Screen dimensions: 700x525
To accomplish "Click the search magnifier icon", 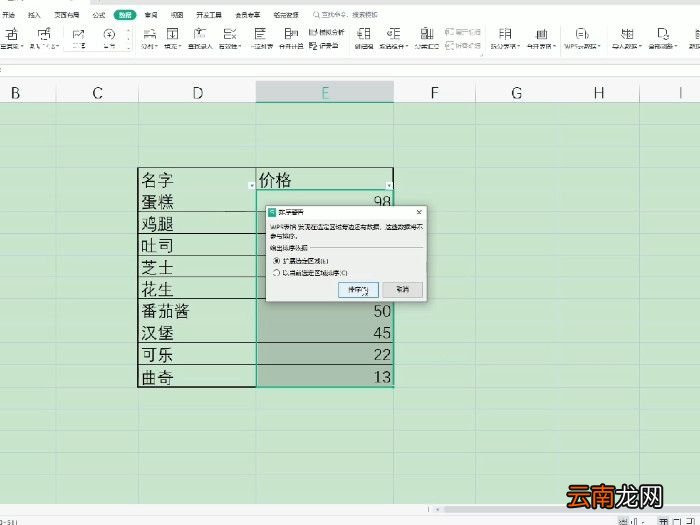I will point(316,15).
